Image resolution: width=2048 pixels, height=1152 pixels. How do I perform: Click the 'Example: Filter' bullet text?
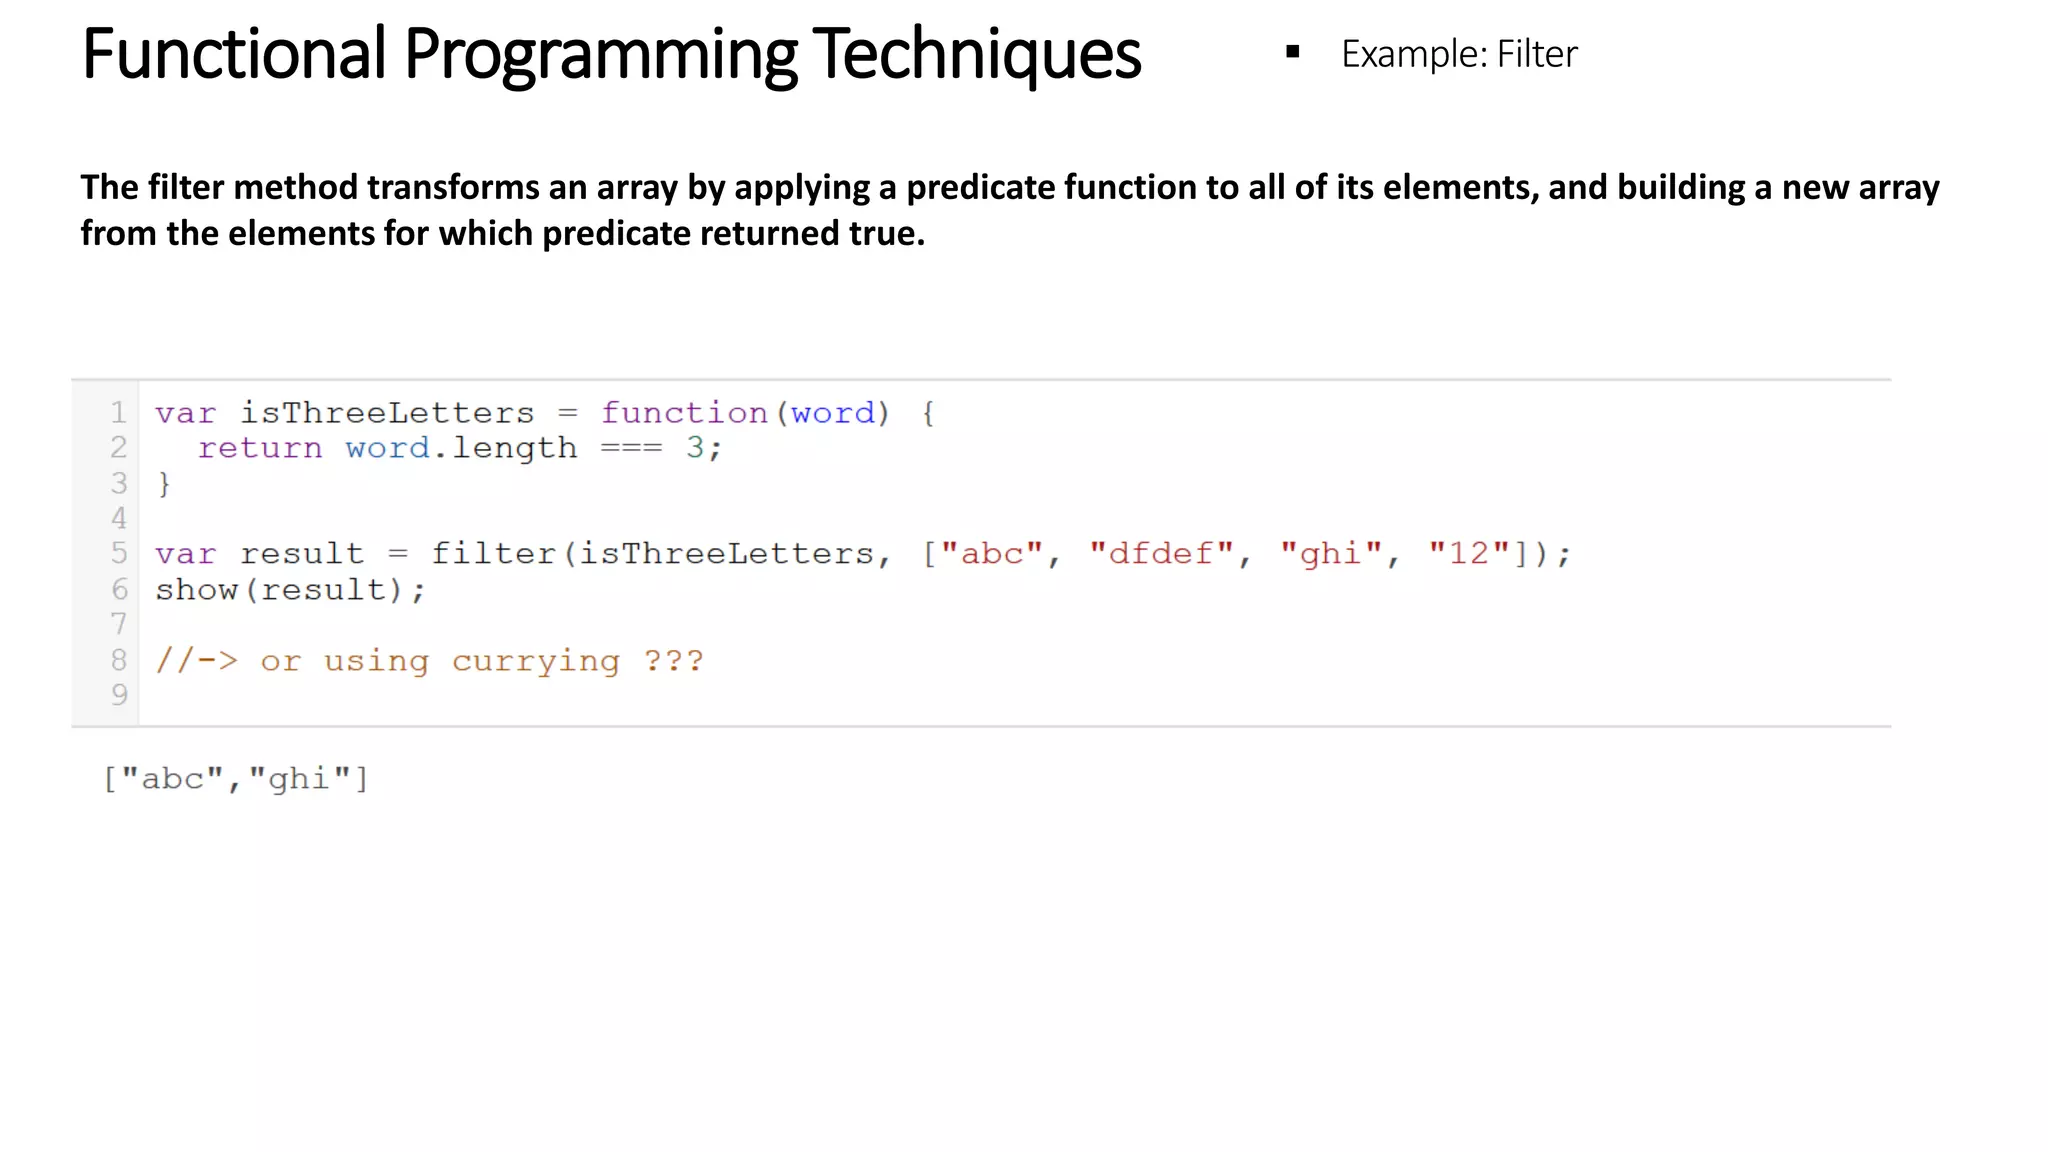point(1458,54)
